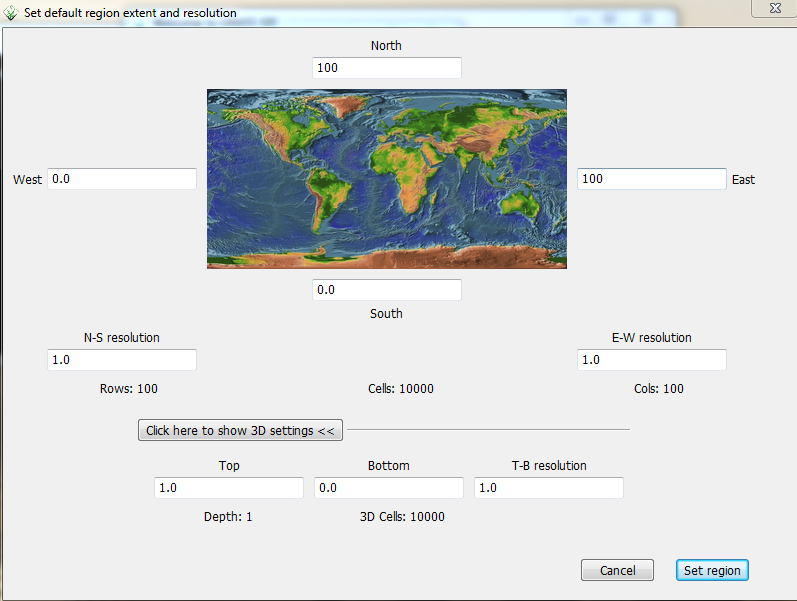This screenshot has height=601, width=797.
Task: Click into the South coordinate field
Action: (x=386, y=290)
